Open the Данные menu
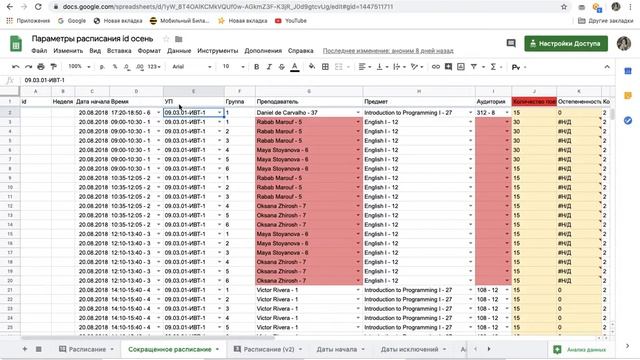The image size is (640, 360). [x=179, y=51]
